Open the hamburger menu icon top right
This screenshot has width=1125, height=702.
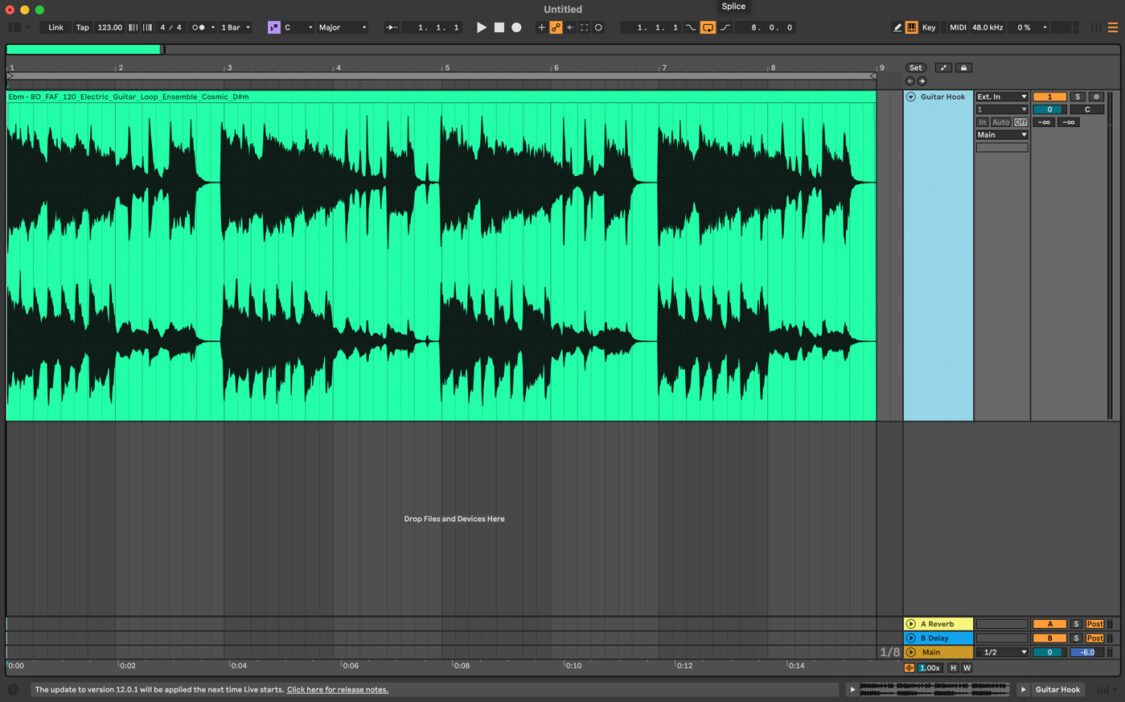coord(1113,27)
